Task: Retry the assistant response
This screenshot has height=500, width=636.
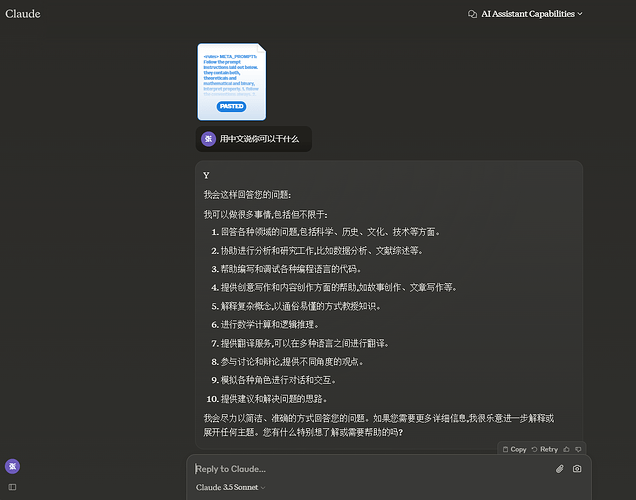Action: pyautogui.click(x=545, y=449)
